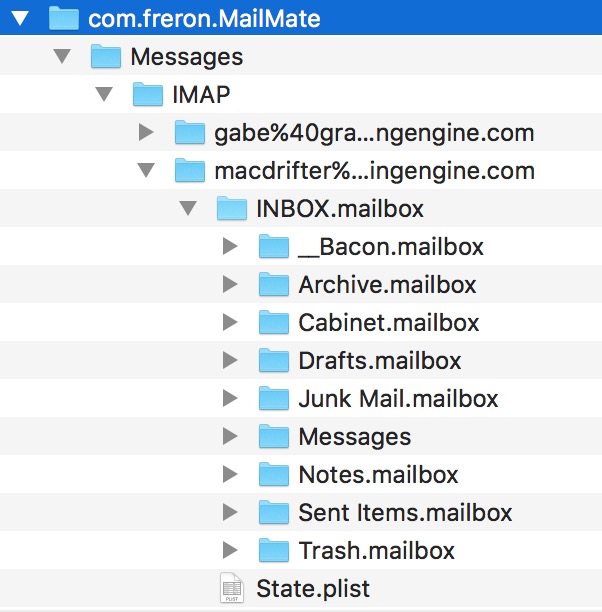Collapse the IMAP folder disclosure triangle
This screenshot has width=602, height=612.
point(104,94)
